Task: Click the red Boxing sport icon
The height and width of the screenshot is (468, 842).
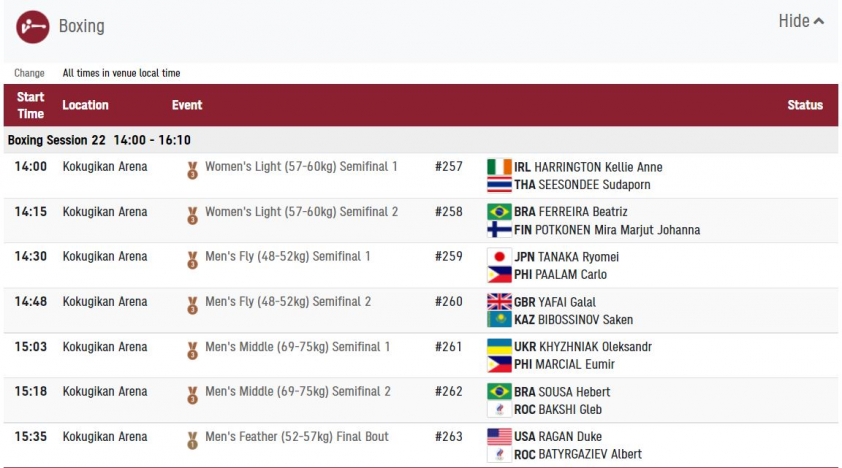Action: [33, 27]
